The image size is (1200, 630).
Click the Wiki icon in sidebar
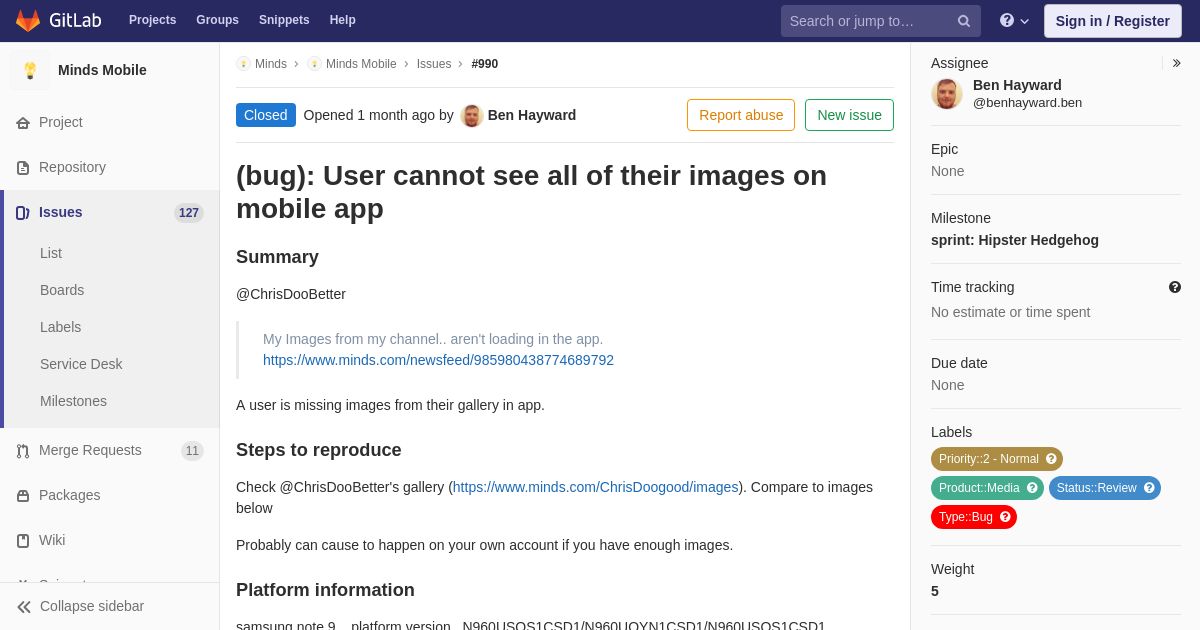(23, 541)
